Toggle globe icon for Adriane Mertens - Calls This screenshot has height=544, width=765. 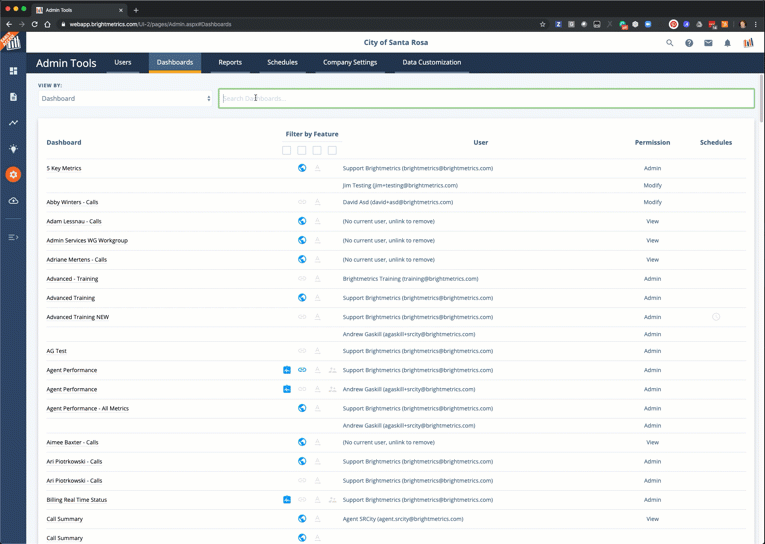302,259
